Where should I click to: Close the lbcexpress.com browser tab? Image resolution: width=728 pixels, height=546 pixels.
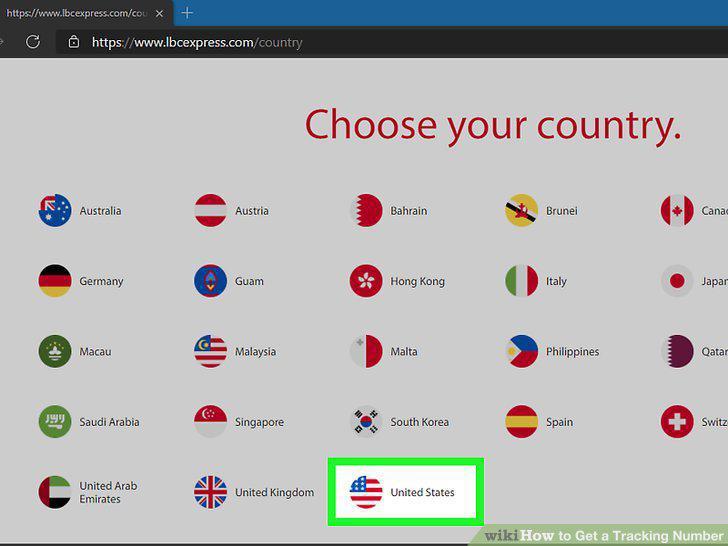(159, 13)
